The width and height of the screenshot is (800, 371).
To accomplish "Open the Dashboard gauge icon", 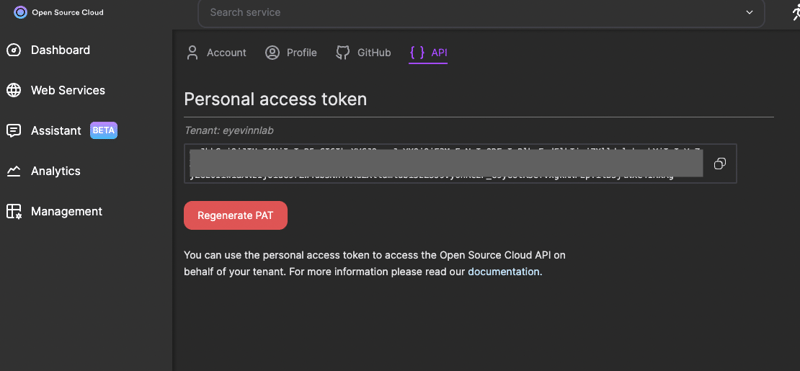I will point(14,50).
